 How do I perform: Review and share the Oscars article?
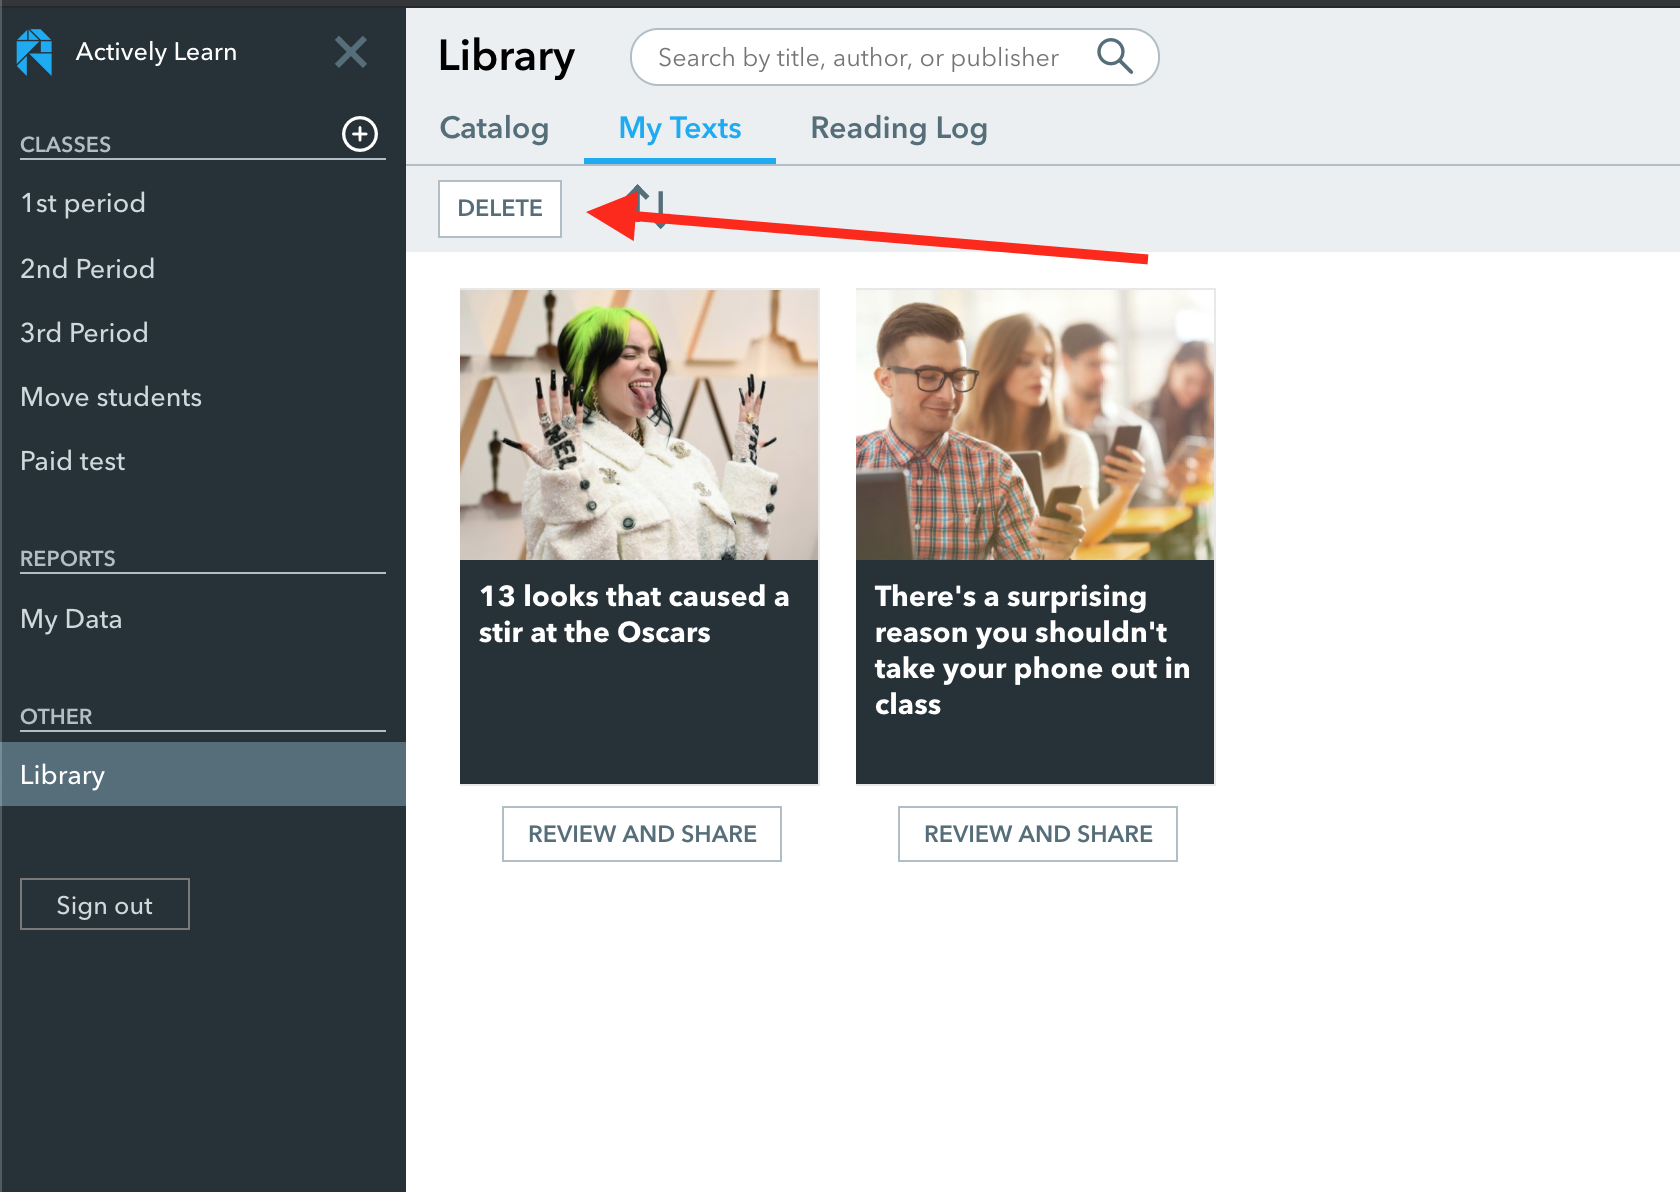point(642,834)
